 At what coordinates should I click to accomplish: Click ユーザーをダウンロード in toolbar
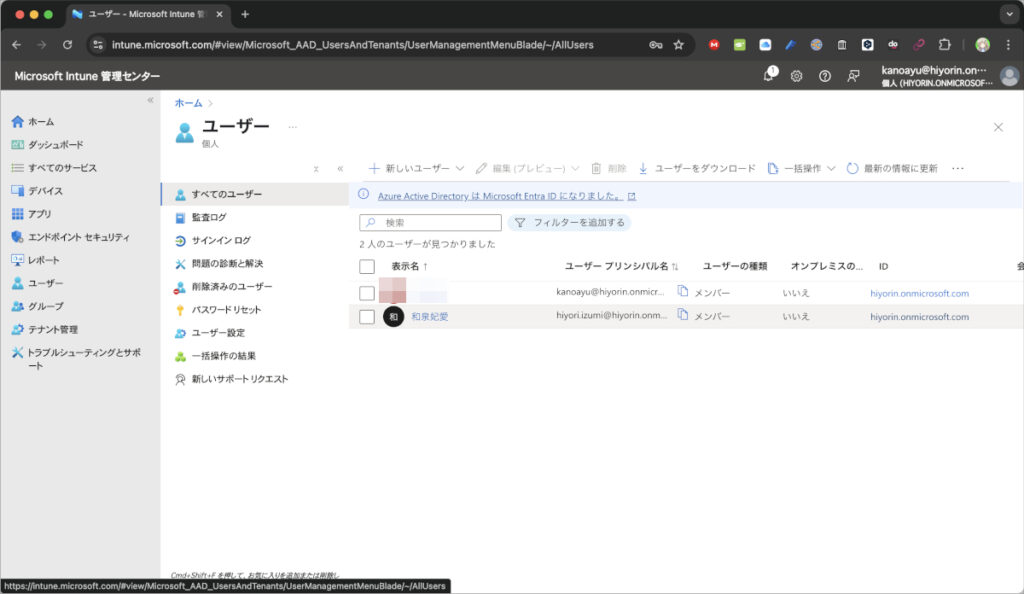click(697, 168)
